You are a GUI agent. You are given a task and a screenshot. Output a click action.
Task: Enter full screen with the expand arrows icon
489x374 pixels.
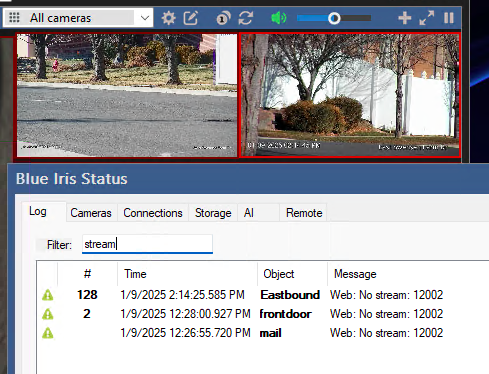(427, 18)
